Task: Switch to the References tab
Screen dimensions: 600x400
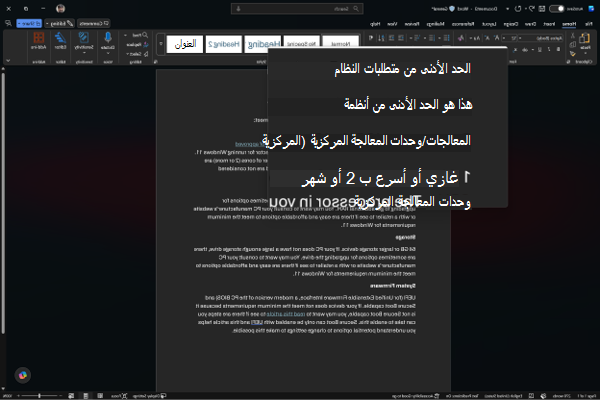Action: (x=463, y=24)
